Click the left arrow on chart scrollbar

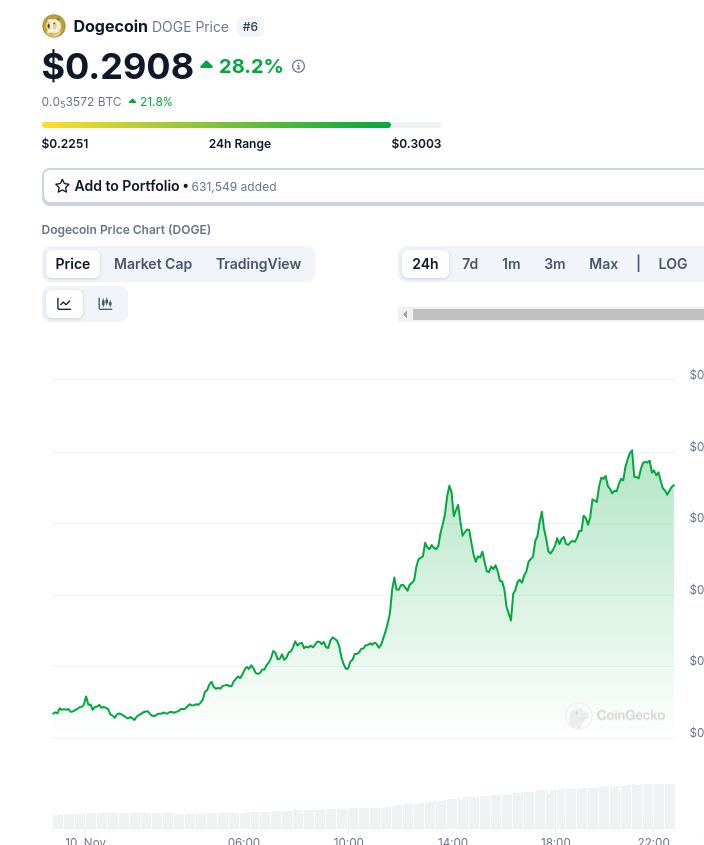click(x=405, y=315)
